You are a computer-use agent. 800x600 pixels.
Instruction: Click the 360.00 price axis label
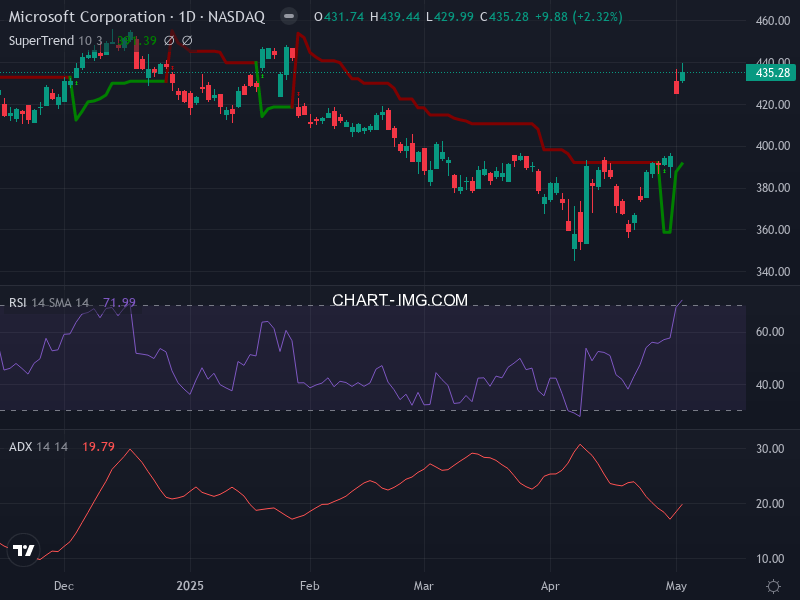773,230
